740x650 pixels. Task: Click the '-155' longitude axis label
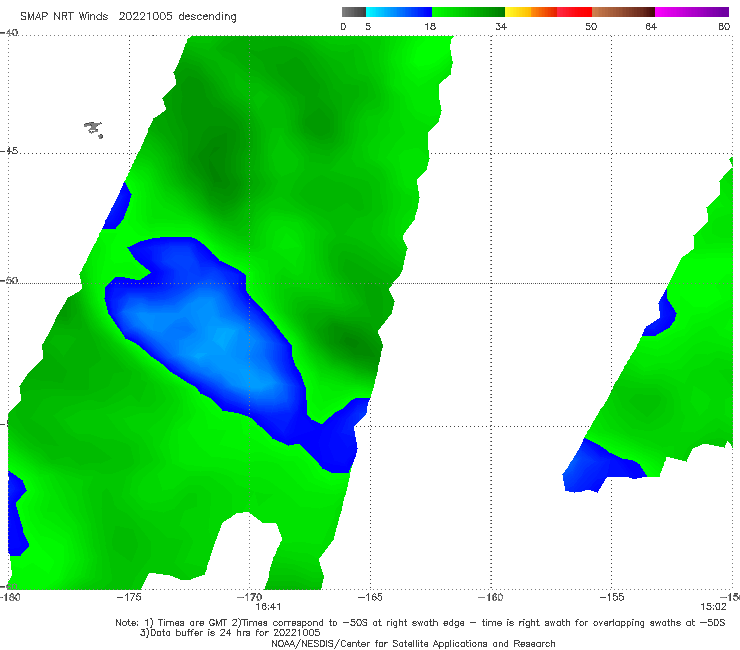click(612, 597)
